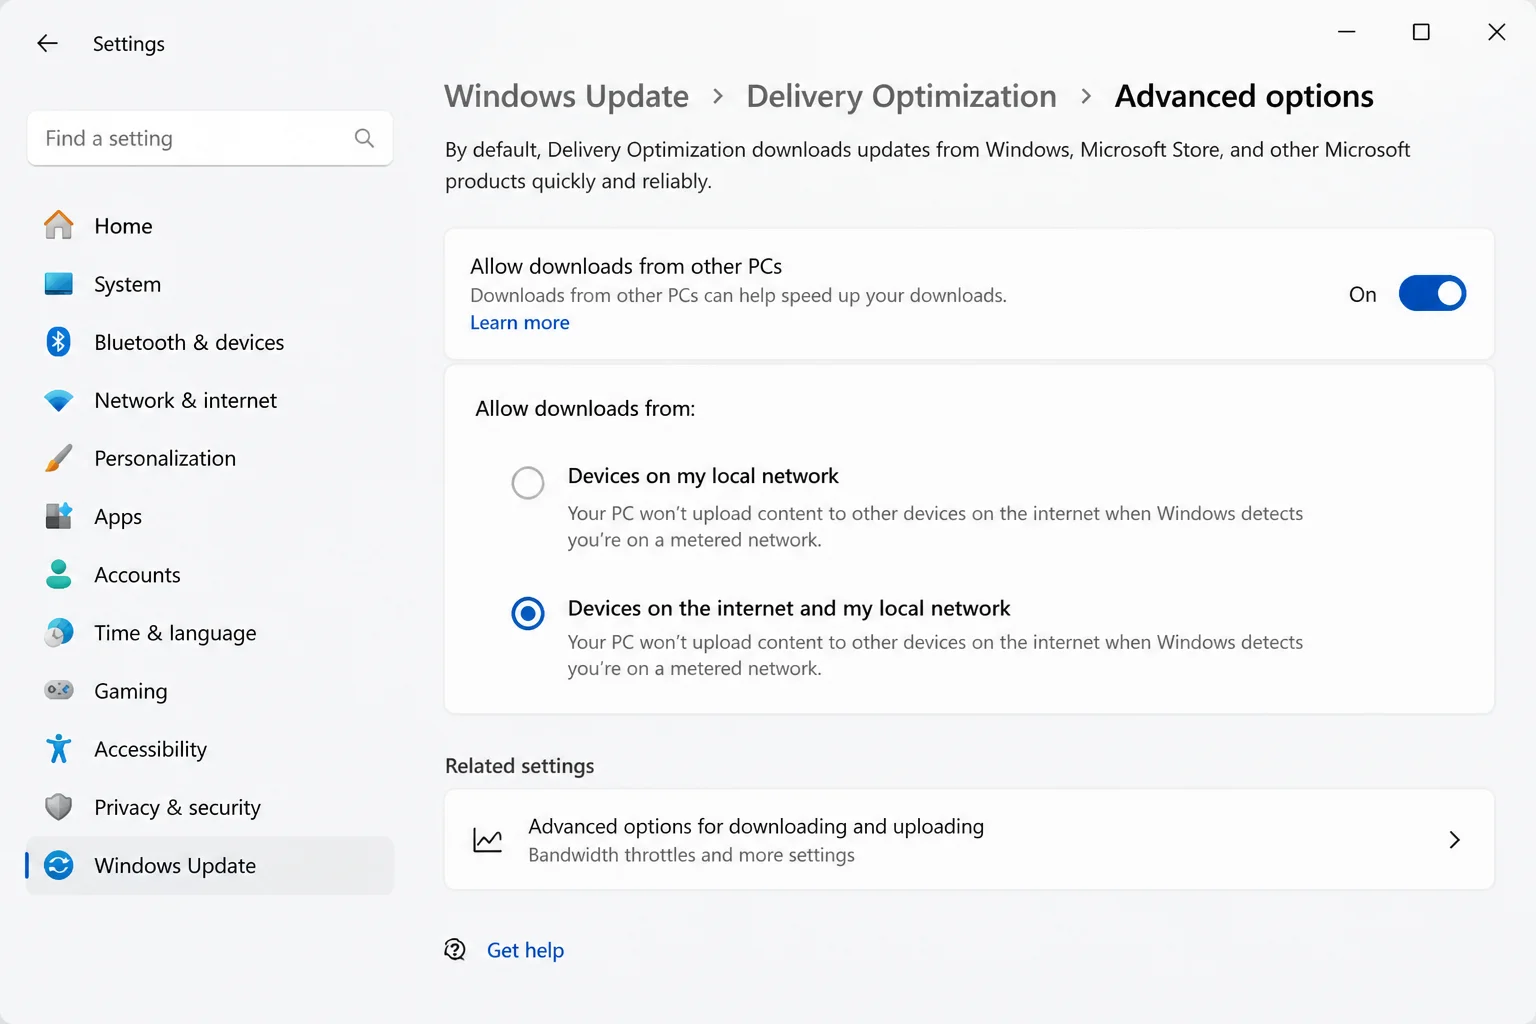Click the System monitor icon

click(59, 284)
